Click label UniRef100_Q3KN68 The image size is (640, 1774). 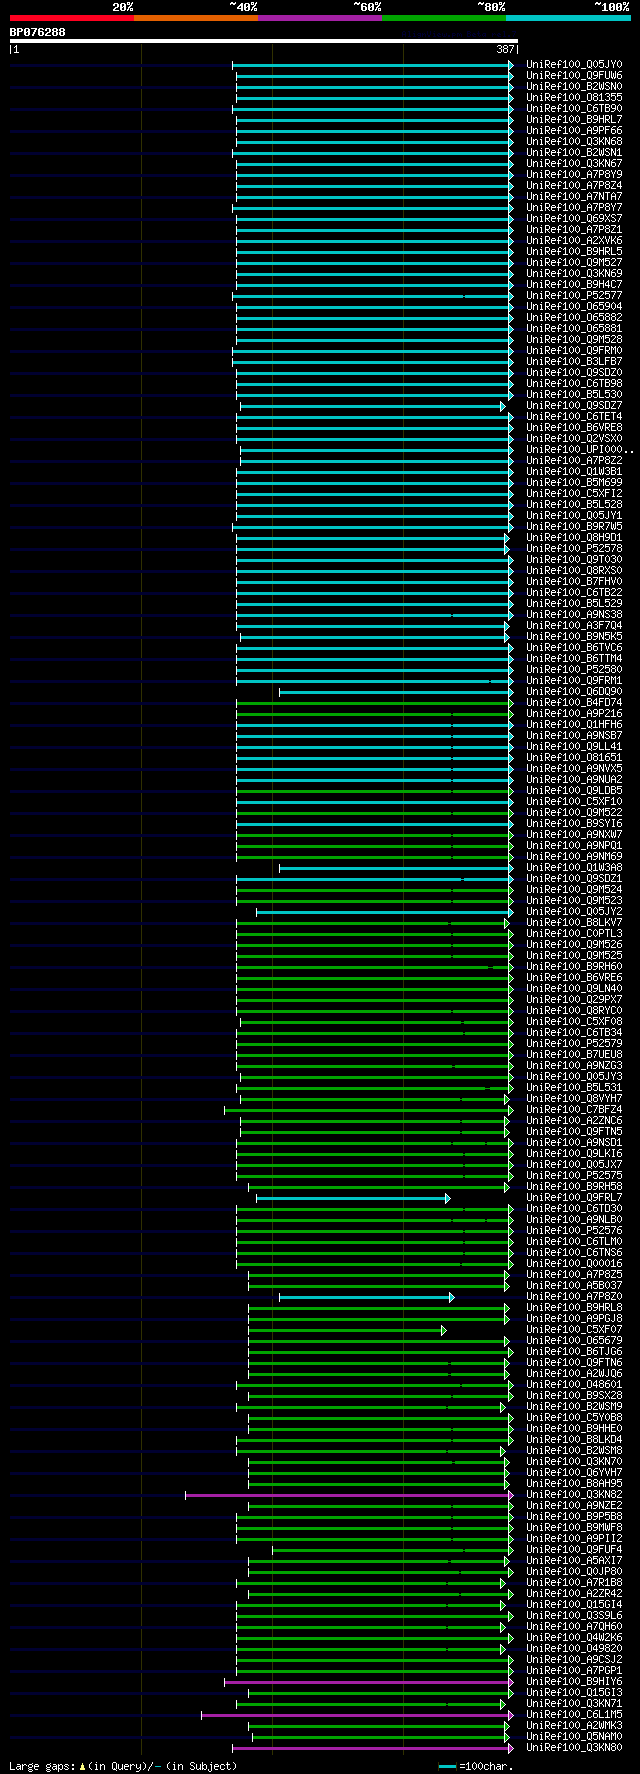(574, 142)
